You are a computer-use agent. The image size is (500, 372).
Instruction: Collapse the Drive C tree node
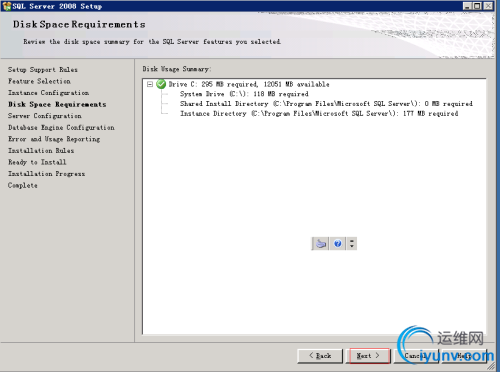pos(150,84)
